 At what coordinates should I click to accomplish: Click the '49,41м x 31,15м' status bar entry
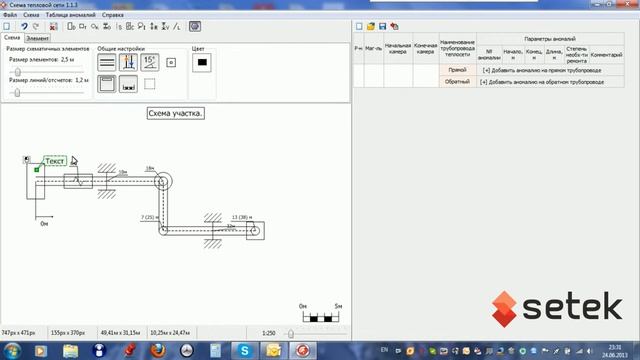[x=120, y=333]
